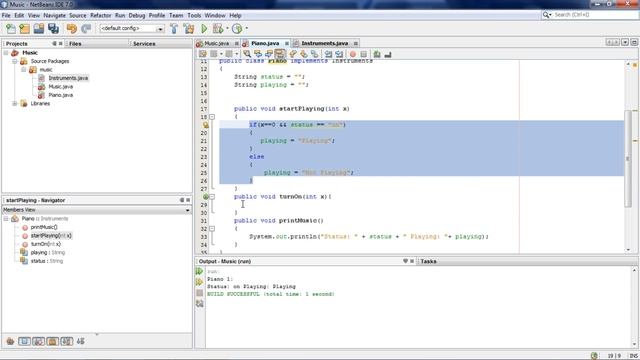This screenshot has height=360, width=640.
Task: Click Toggle Bookmark editor icon
Action: pyautogui.click(x=314, y=54)
